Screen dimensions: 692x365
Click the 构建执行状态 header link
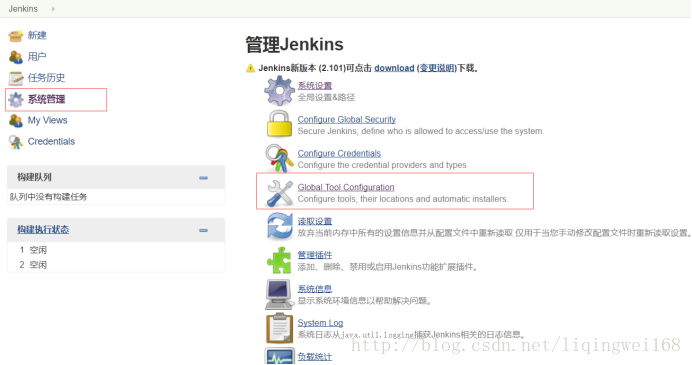[x=43, y=230]
